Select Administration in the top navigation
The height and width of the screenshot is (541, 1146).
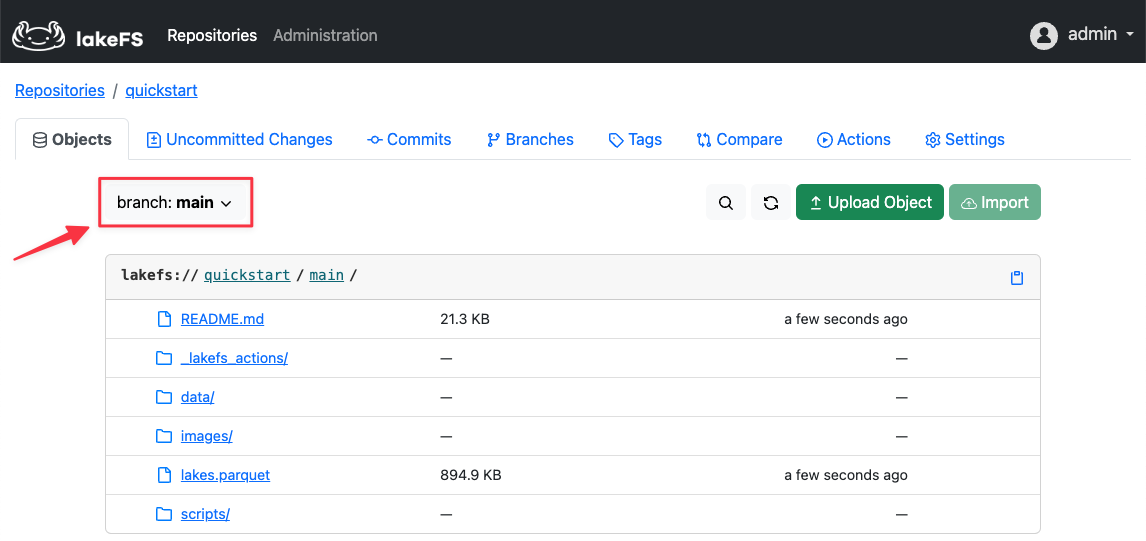click(325, 35)
